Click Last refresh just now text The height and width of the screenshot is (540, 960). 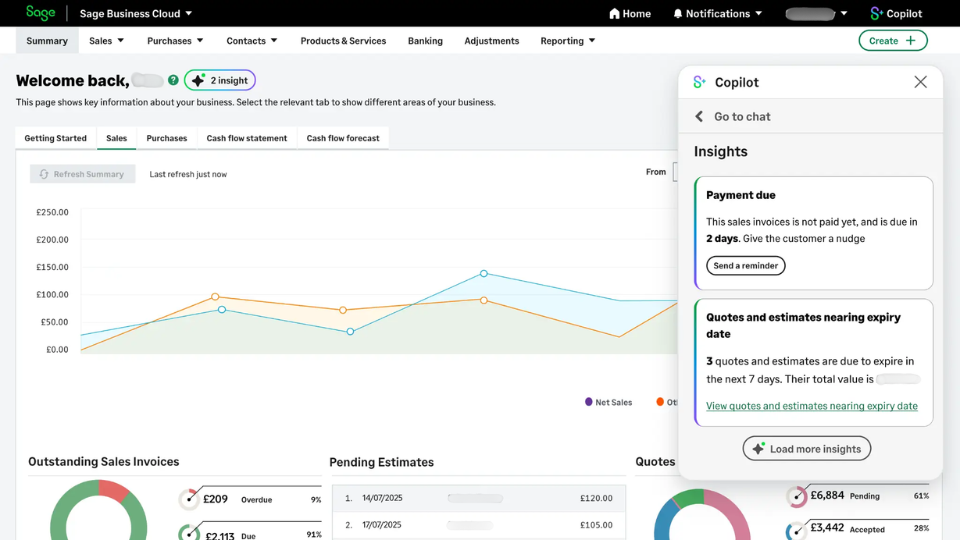(188, 174)
